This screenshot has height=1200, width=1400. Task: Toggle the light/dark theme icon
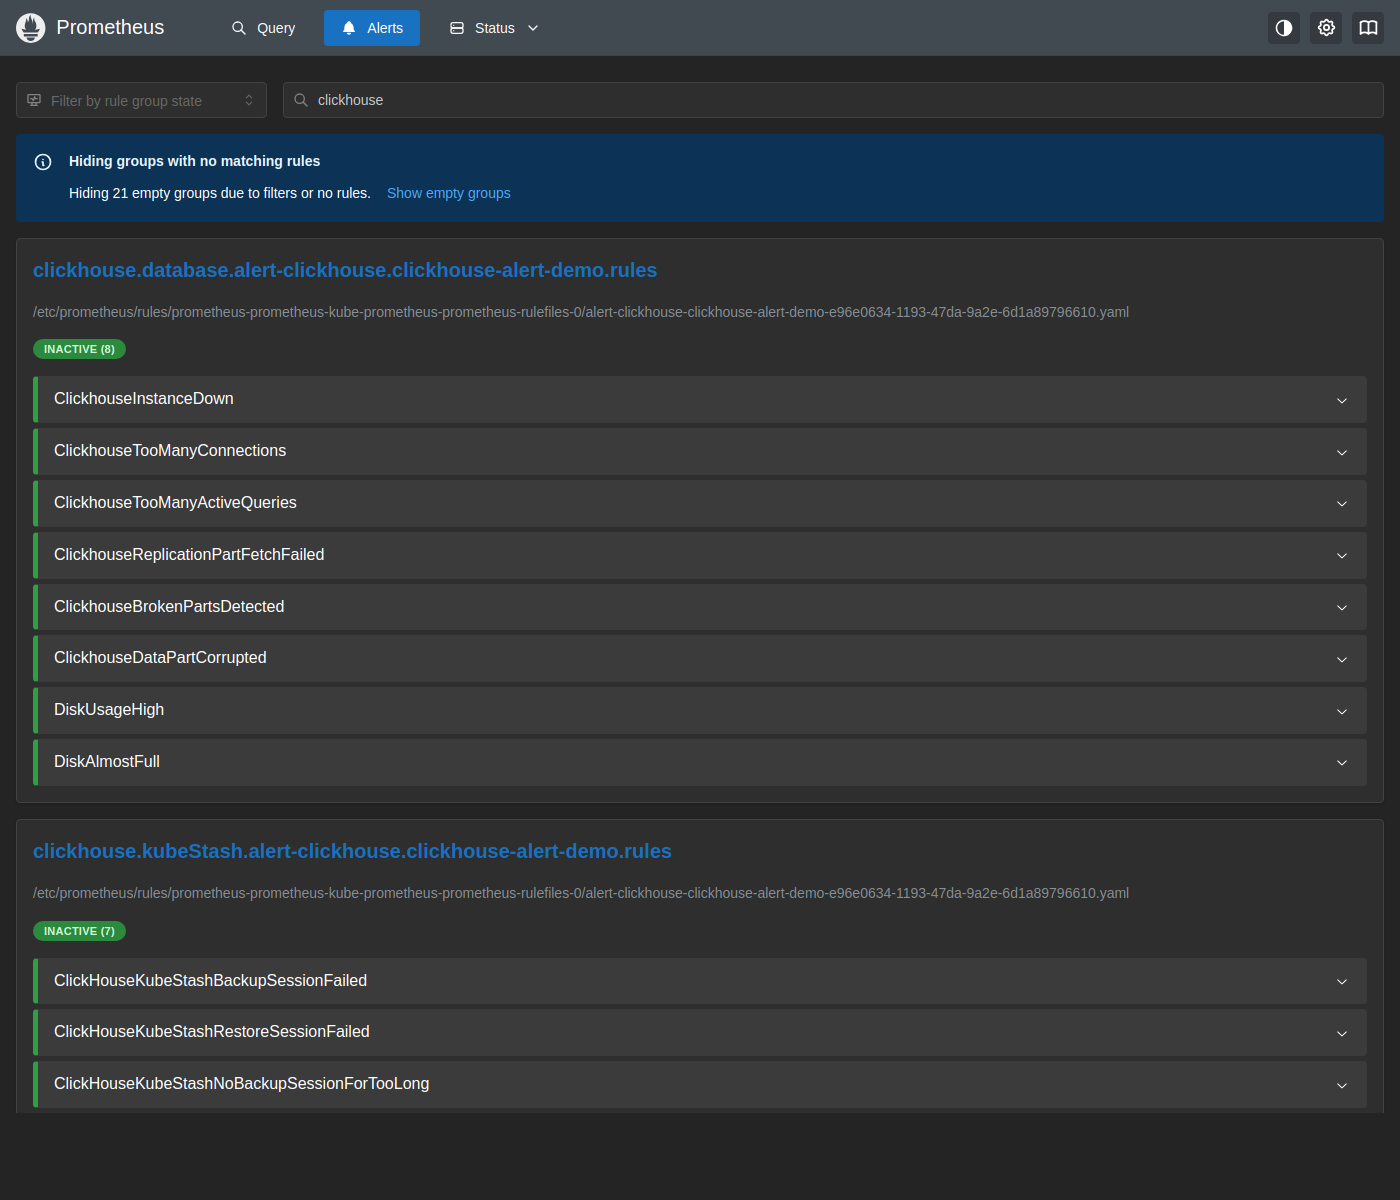(x=1284, y=28)
